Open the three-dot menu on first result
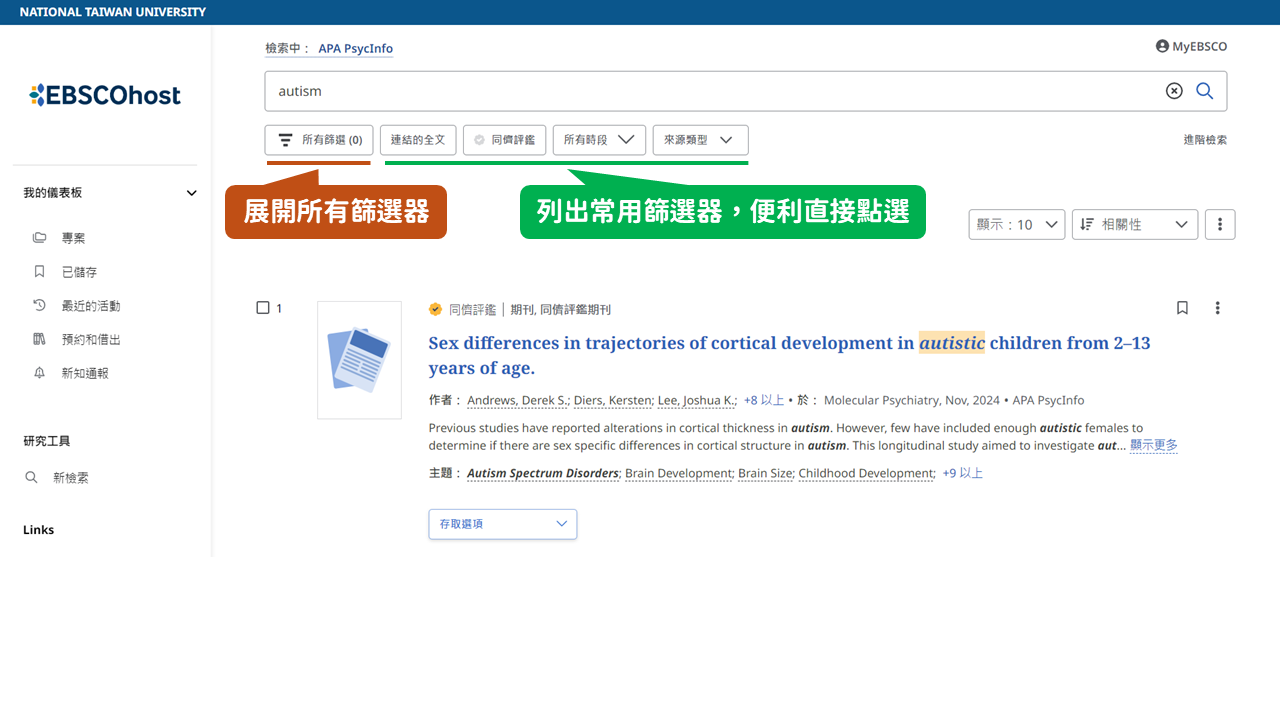Screen dimensions: 1280x720 coord(1217,308)
